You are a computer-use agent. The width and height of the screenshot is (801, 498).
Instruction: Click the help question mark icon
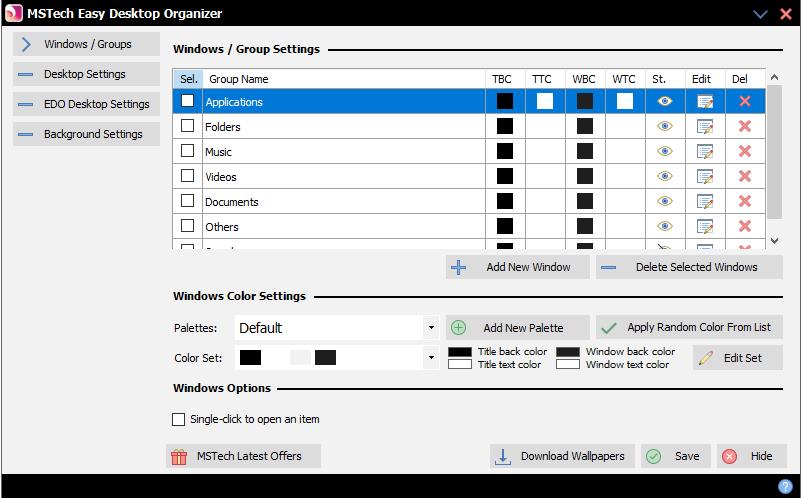click(785, 486)
